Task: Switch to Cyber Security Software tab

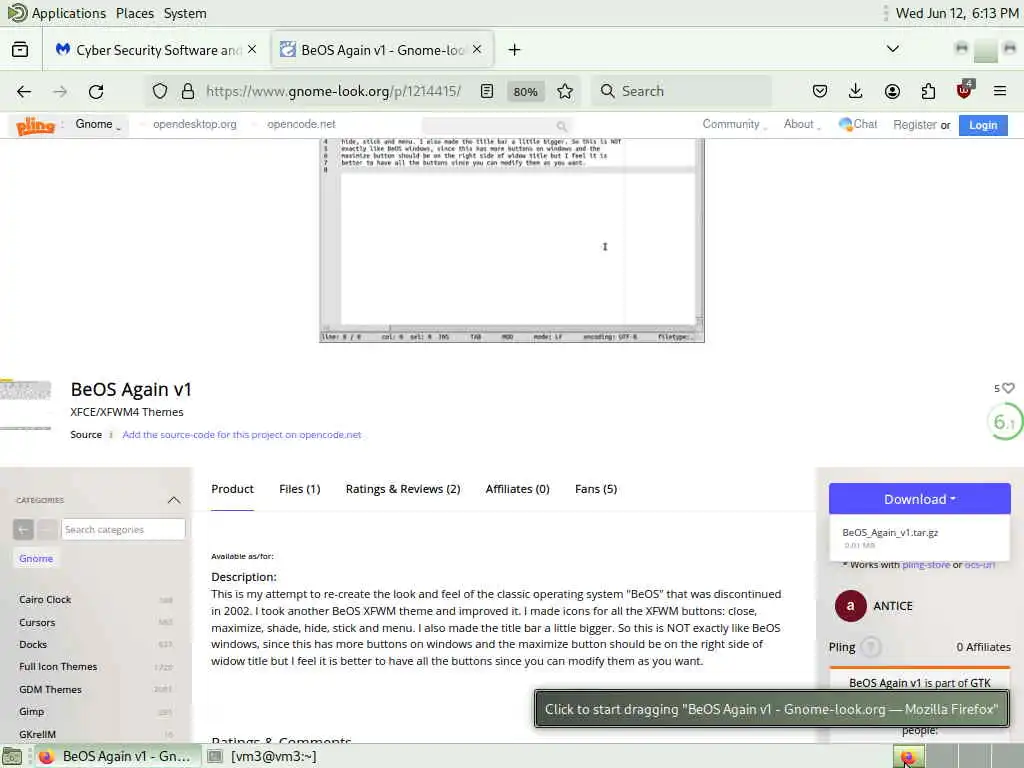Action: tap(157, 50)
